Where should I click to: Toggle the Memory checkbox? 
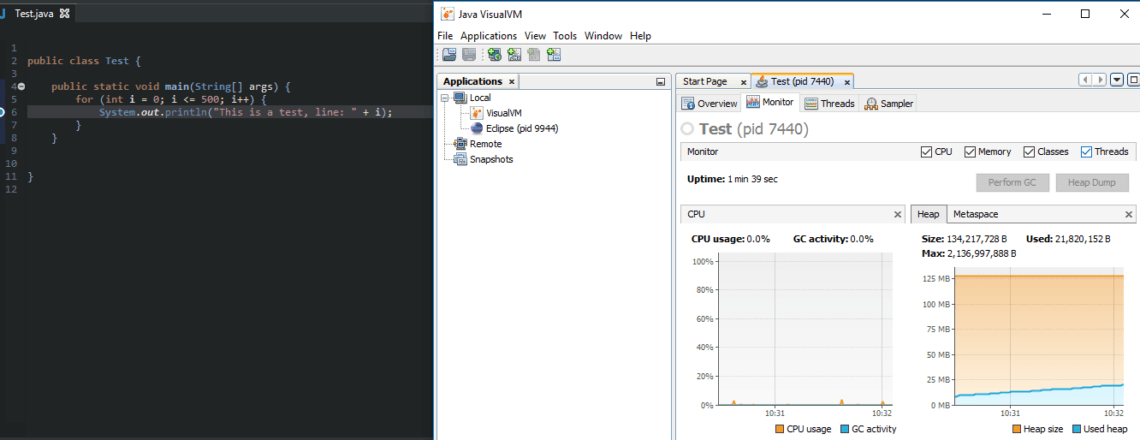point(970,152)
